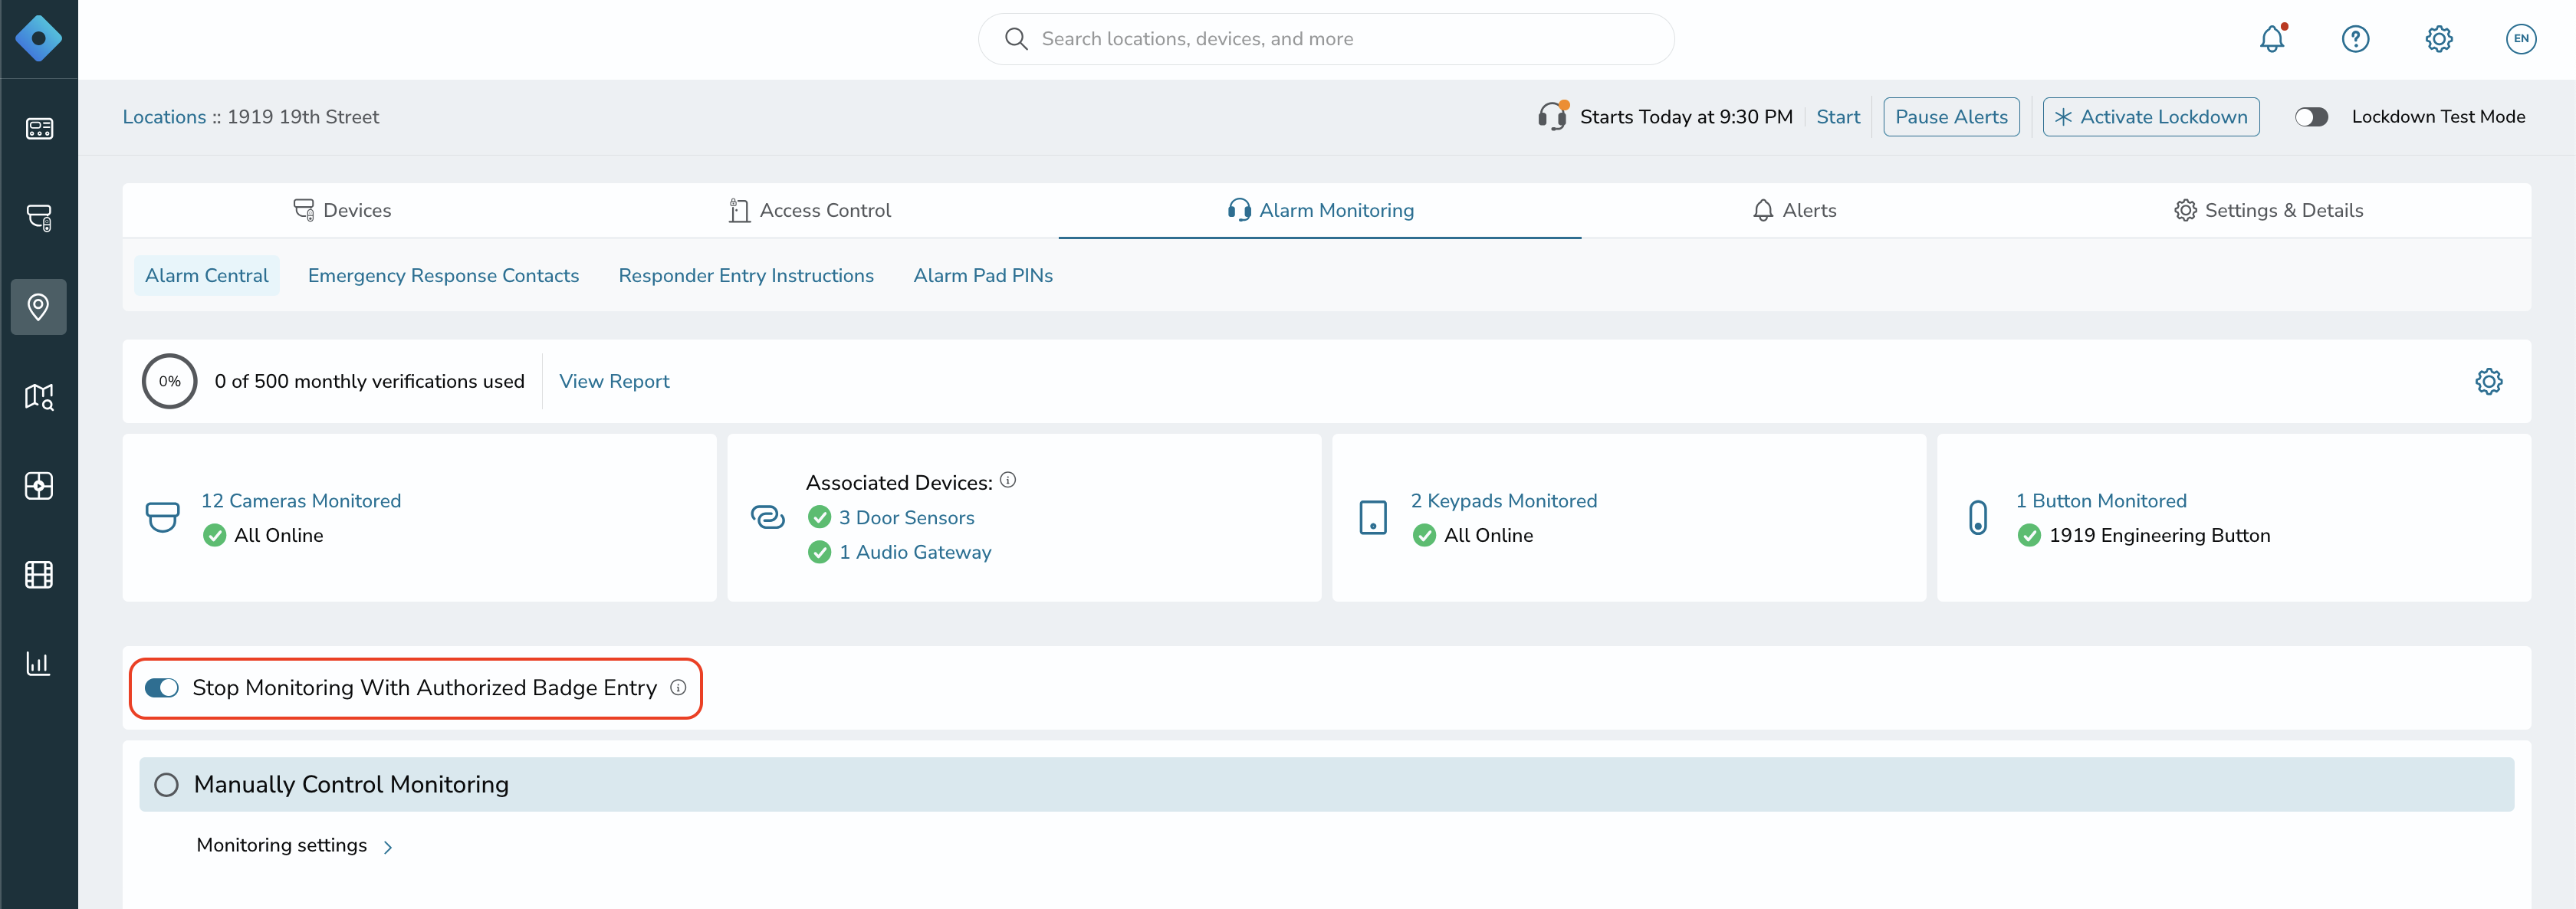This screenshot has height=909, width=2576.
Task: Click the camera icon in Cameras Monitored card
Action: (162, 517)
